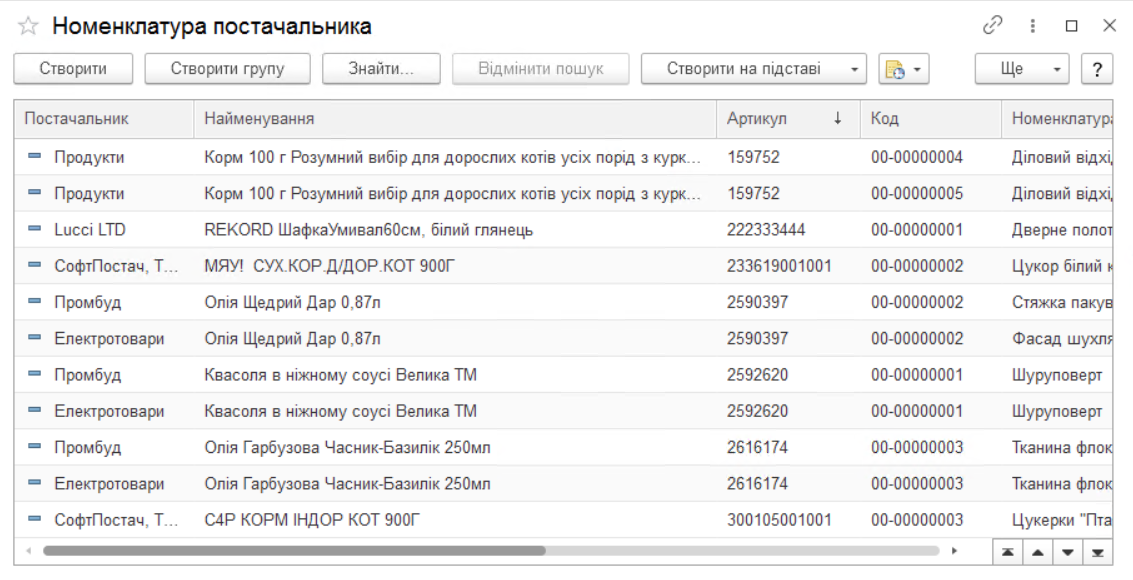This screenshot has width=1133, height=580.
Task: Jump to last row of the list
Action: point(1098,552)
